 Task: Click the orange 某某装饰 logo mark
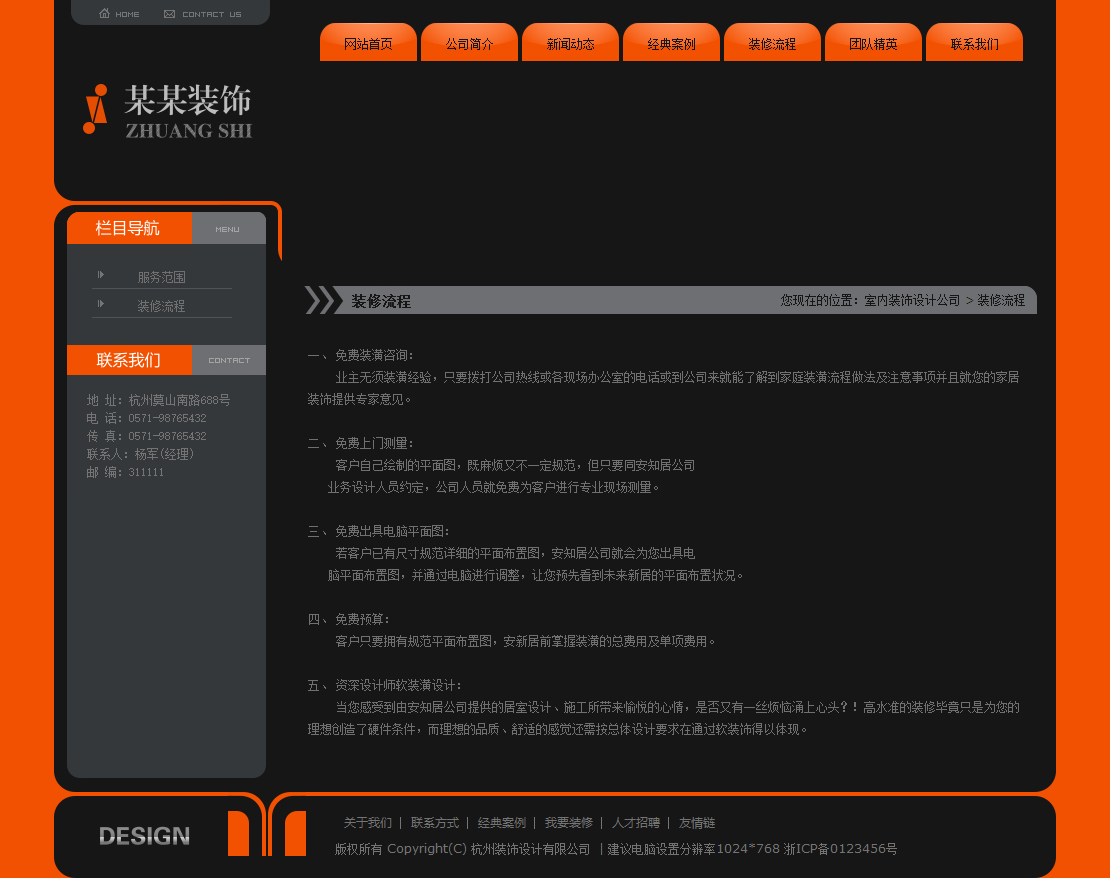coord(95,110)
